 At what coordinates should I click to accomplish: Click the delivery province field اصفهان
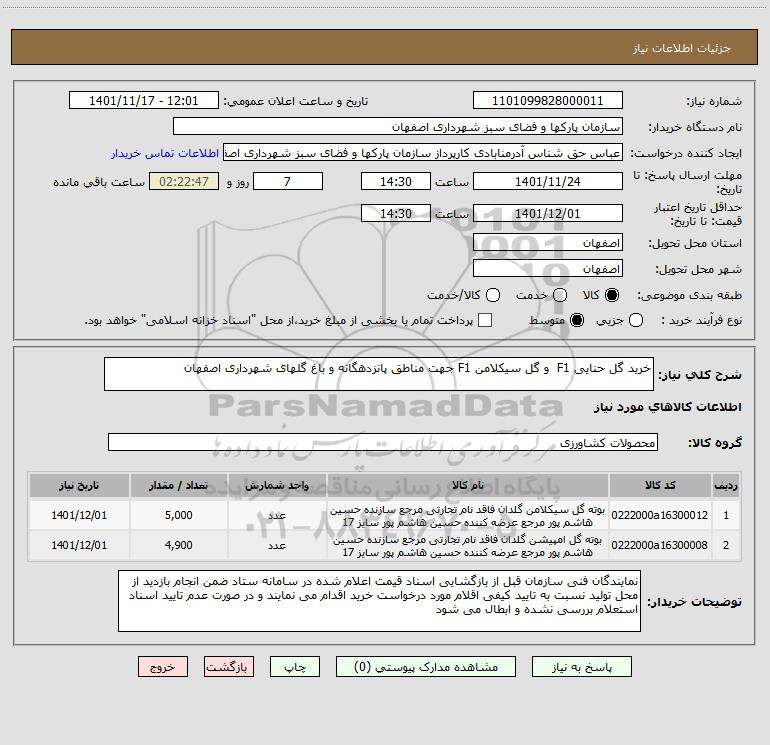[x=548, y=243]
